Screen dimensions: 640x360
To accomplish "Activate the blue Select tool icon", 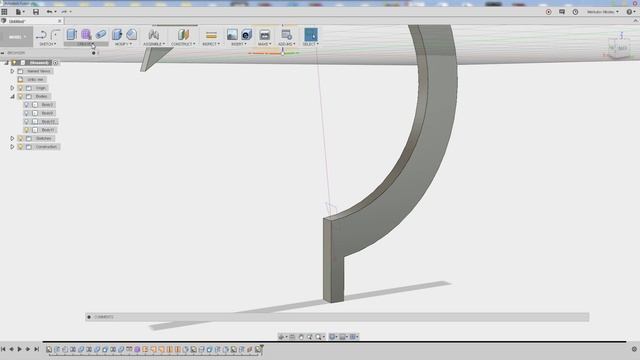I will point(311,35).
